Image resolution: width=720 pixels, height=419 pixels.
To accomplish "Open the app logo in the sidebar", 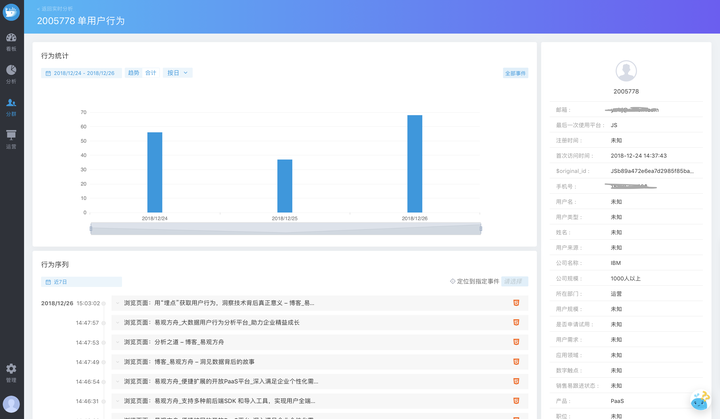I will 11,11.
